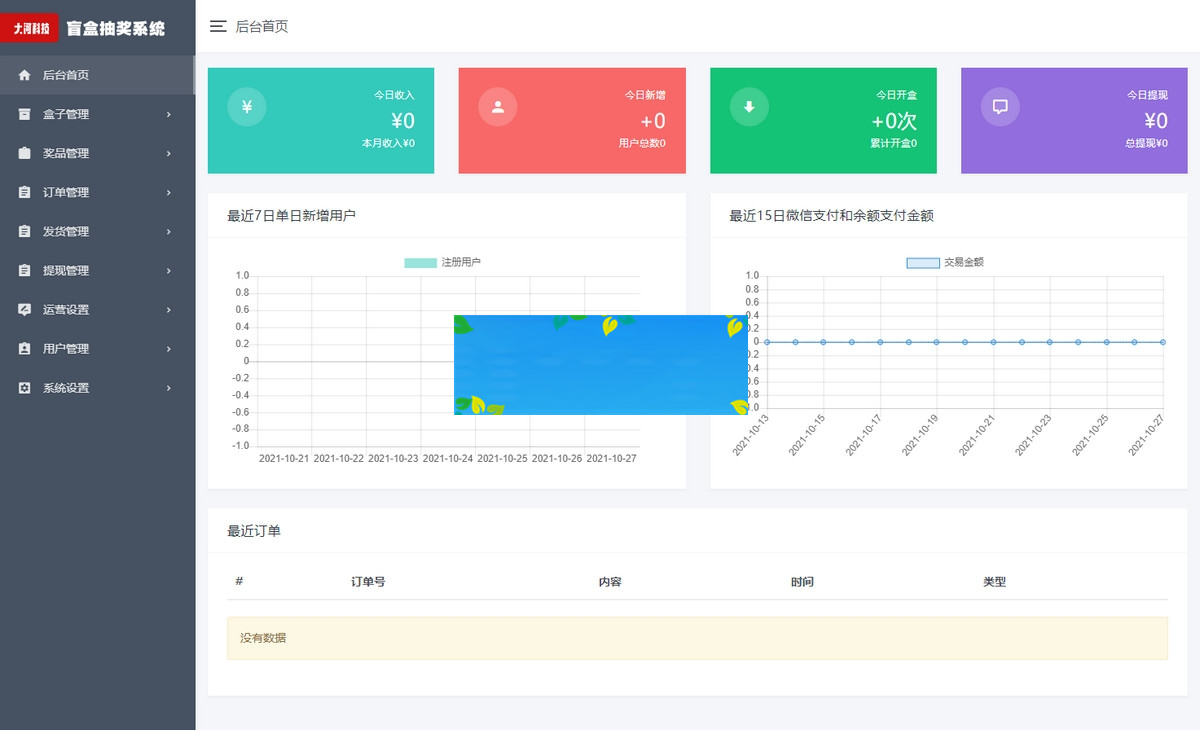The width and height of the screenshot is (1200, 730).
Task: Toggle the 注册用户 series in the chart legend
Action: pyautogui.click(x=448, y=261)
